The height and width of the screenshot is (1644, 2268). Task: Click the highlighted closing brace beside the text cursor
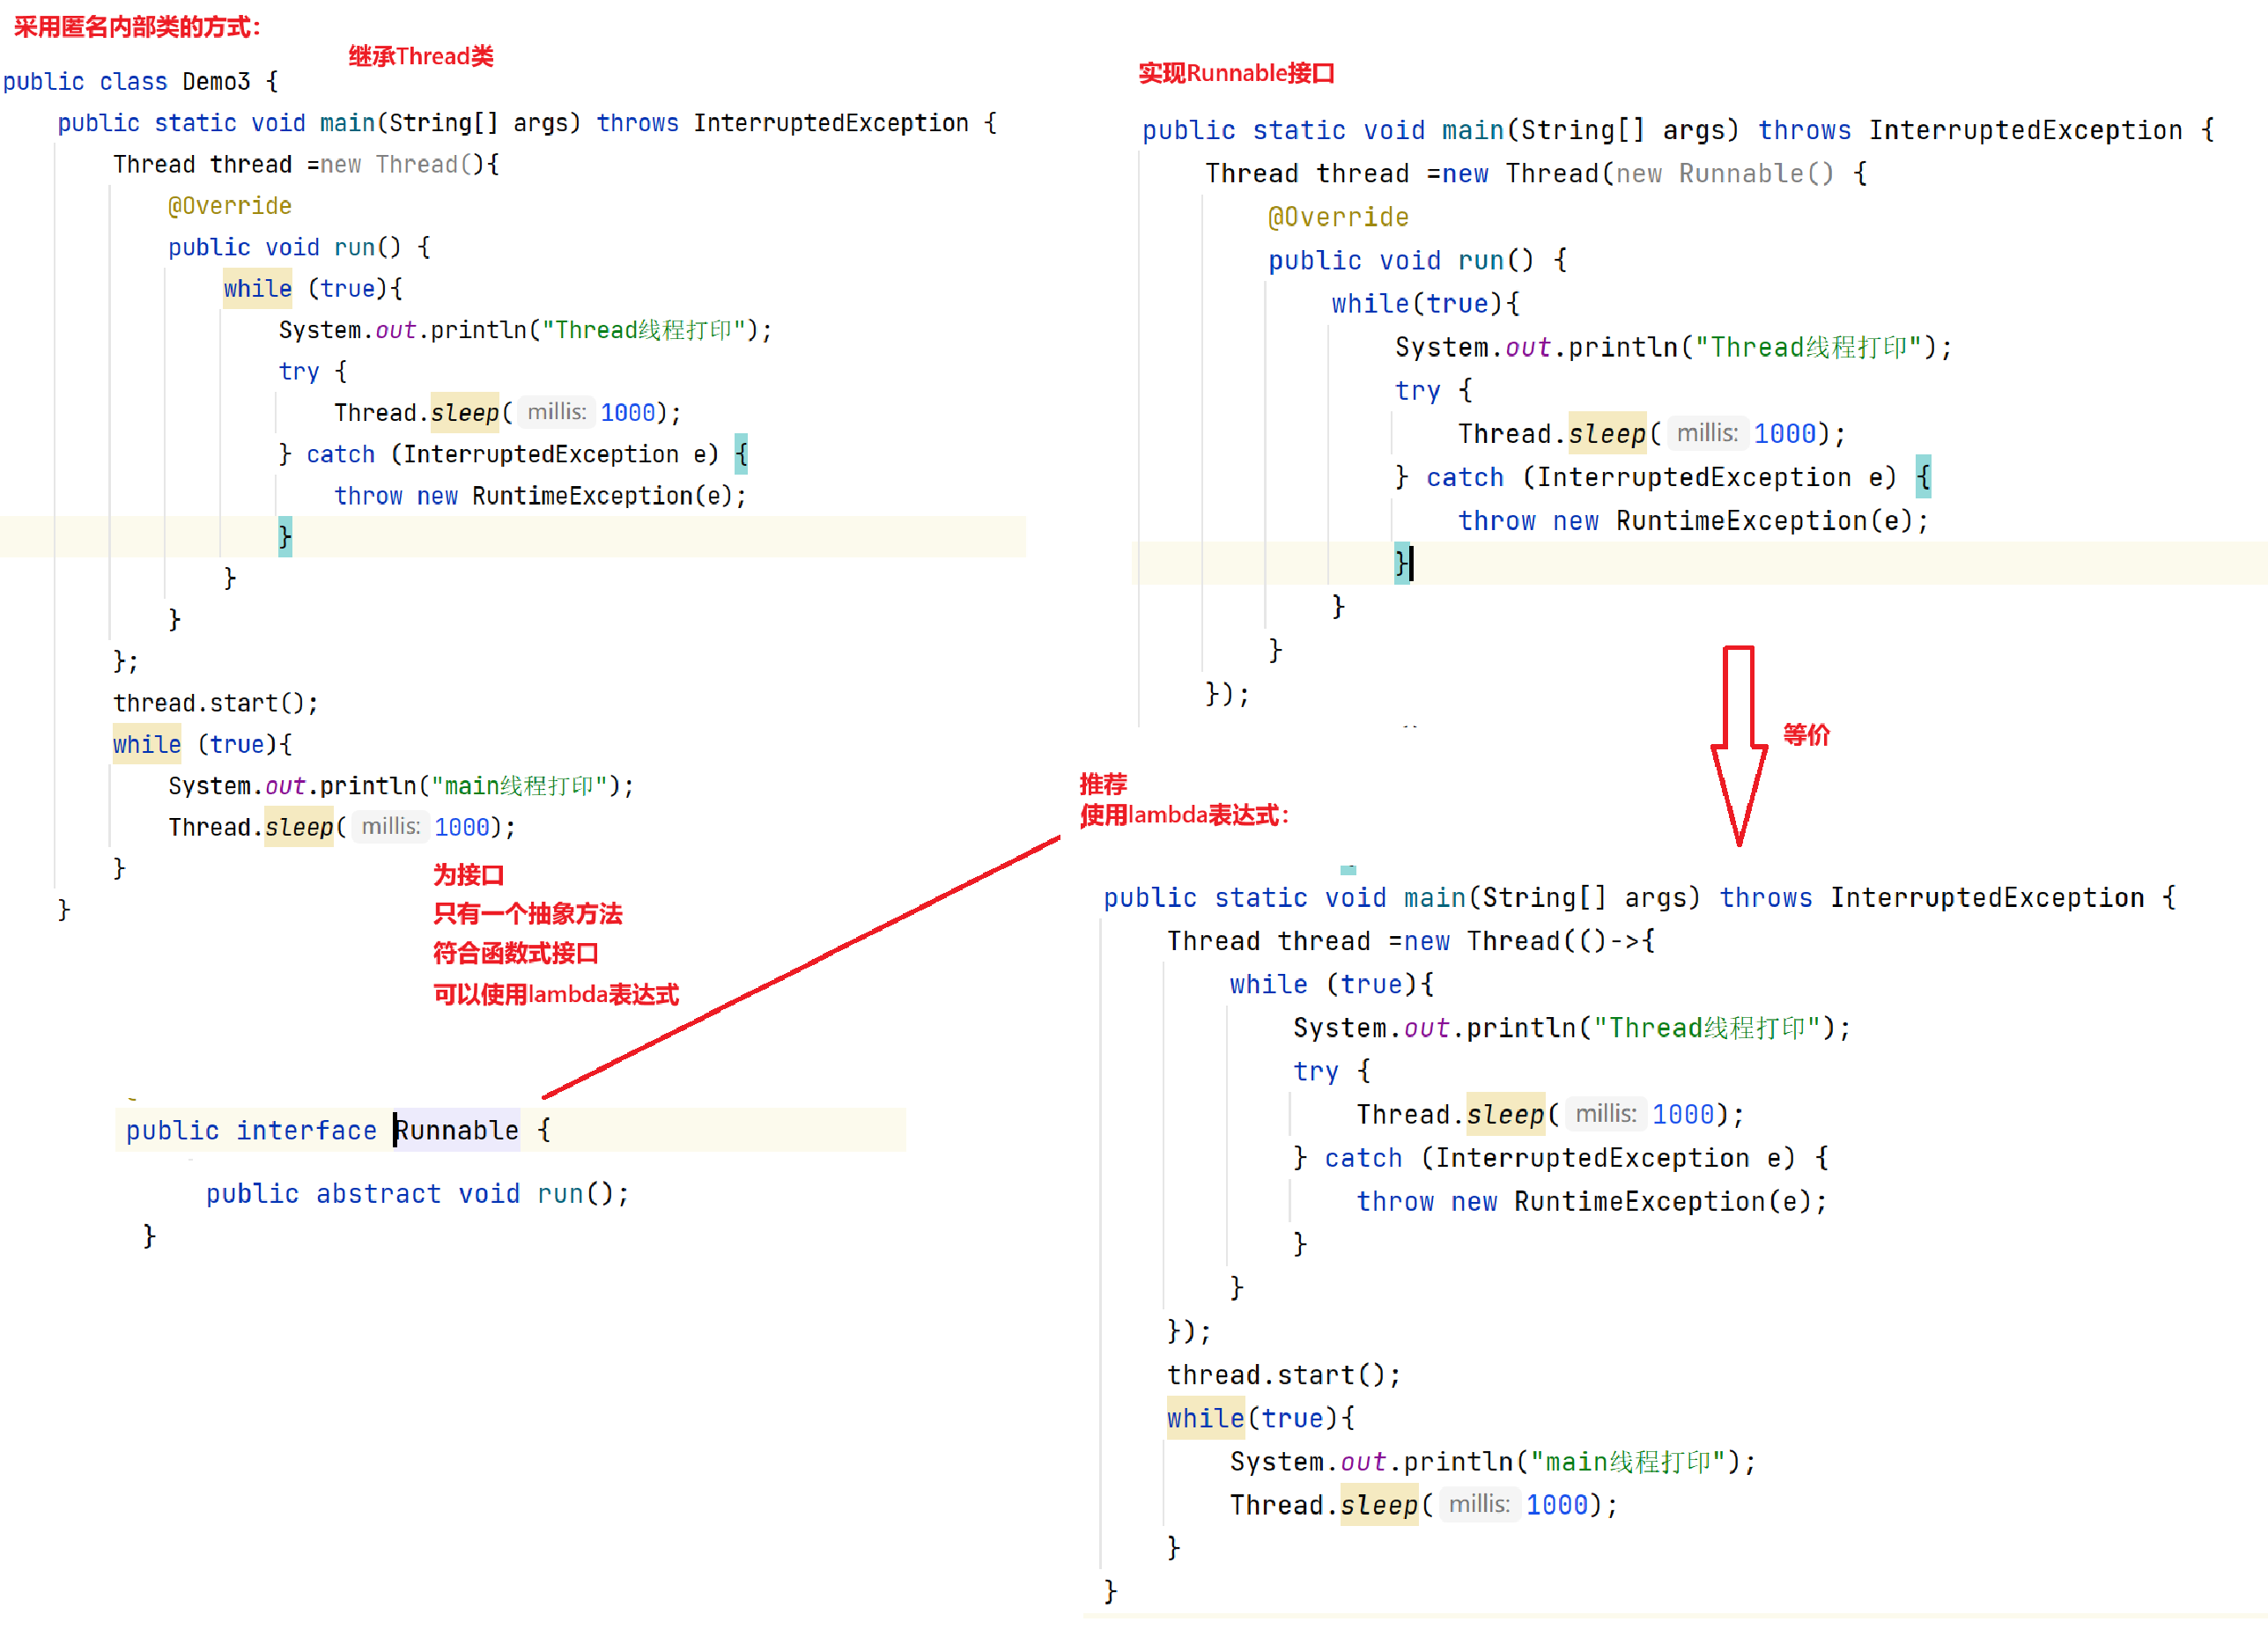tap(1402, 563)
